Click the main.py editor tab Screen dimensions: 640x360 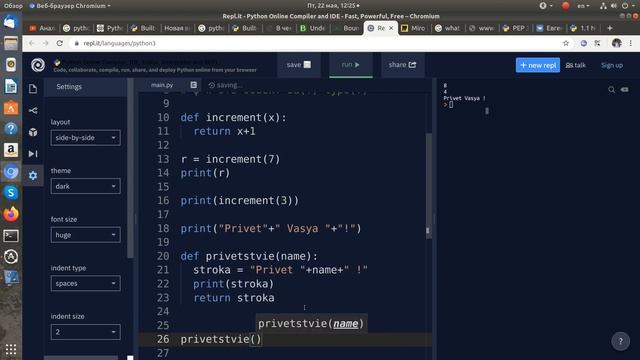tap(162, 85)
